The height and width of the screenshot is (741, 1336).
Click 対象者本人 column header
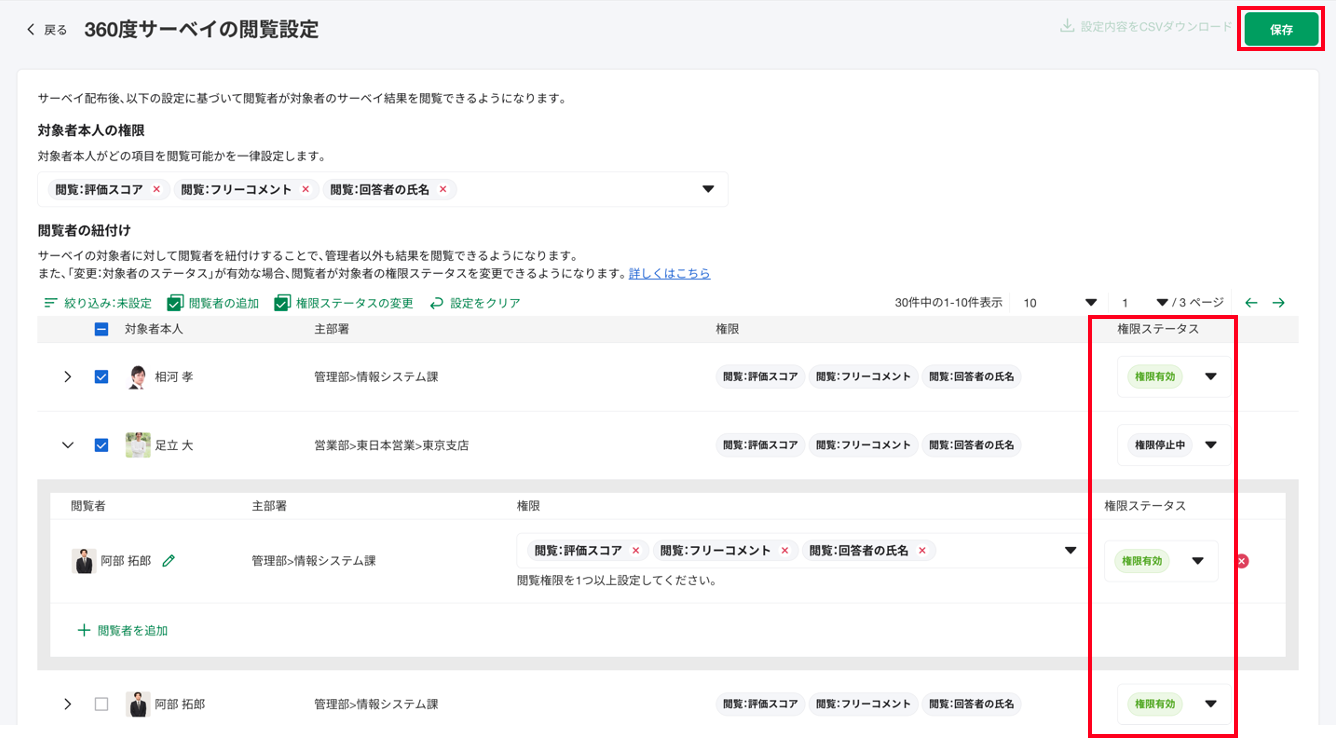coord(154,329)
